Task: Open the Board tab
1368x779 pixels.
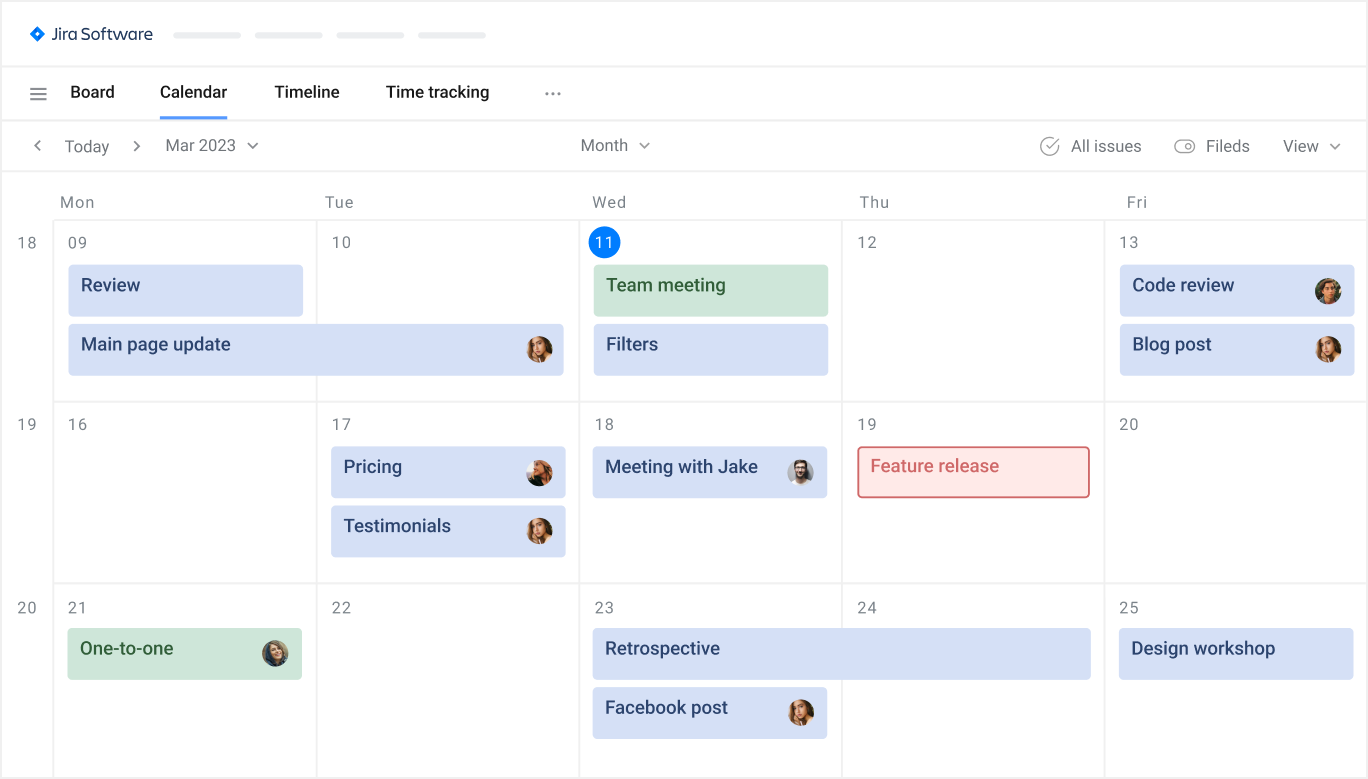Action: (92, 92)
